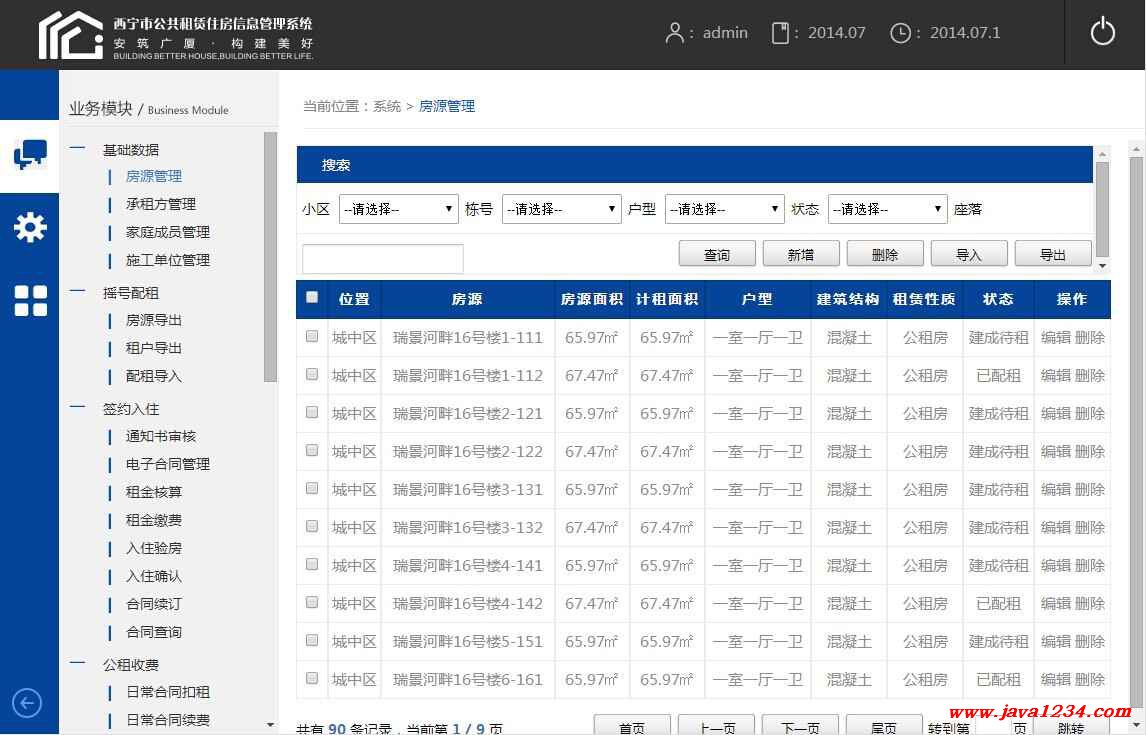1146x735 pixels.
Task: Check the row for 瑞景河畔16号楼4-142
Action: [312, 602]
